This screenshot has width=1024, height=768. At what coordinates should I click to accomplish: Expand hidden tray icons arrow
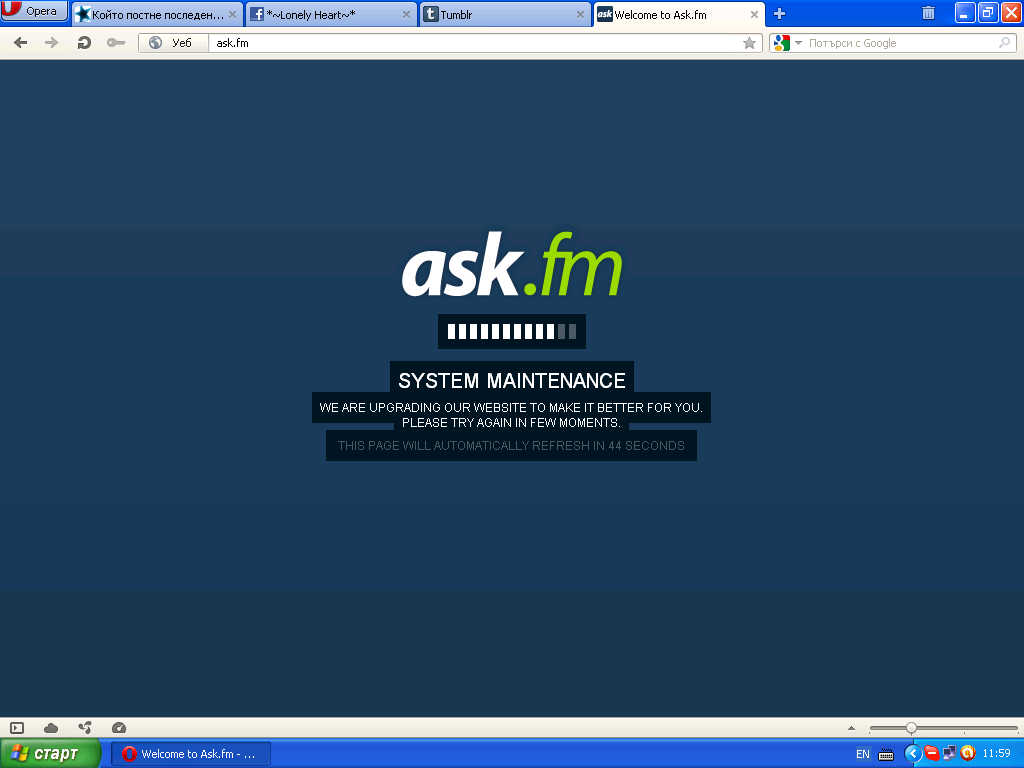[x=912, y=754]
